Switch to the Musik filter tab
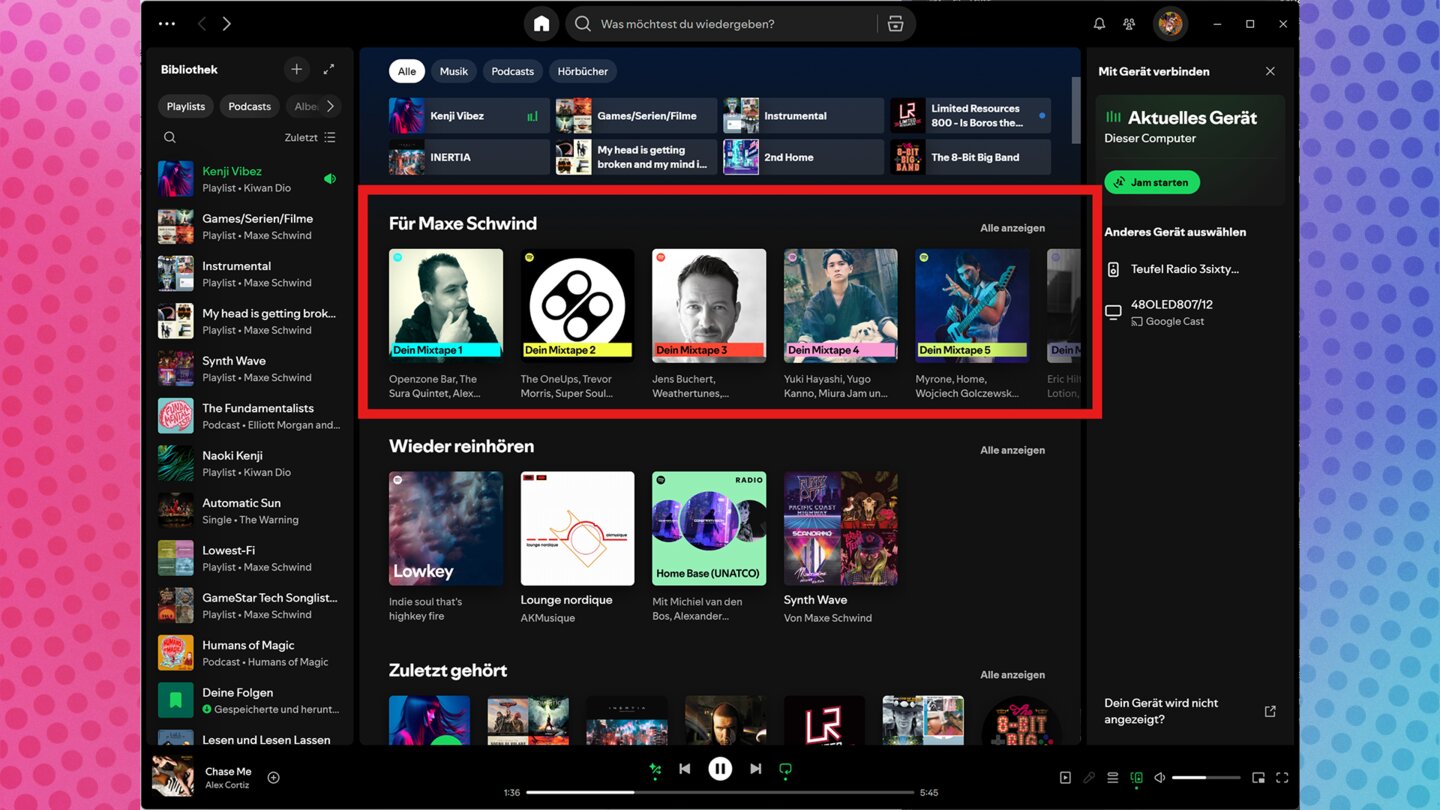Viewport: 1440px width, 810px height. (x=454, y=71)
